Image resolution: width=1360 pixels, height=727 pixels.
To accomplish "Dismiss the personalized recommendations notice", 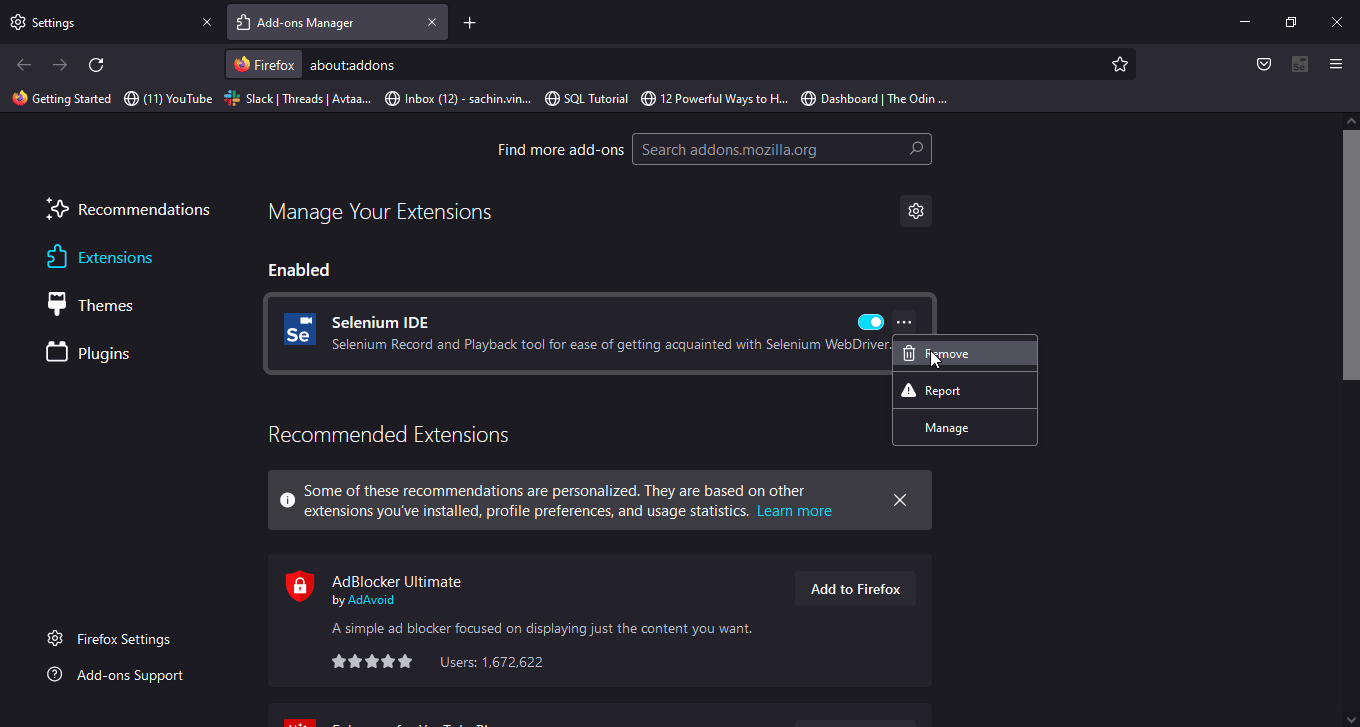I will pyautogui.click(x=900, y=500).
